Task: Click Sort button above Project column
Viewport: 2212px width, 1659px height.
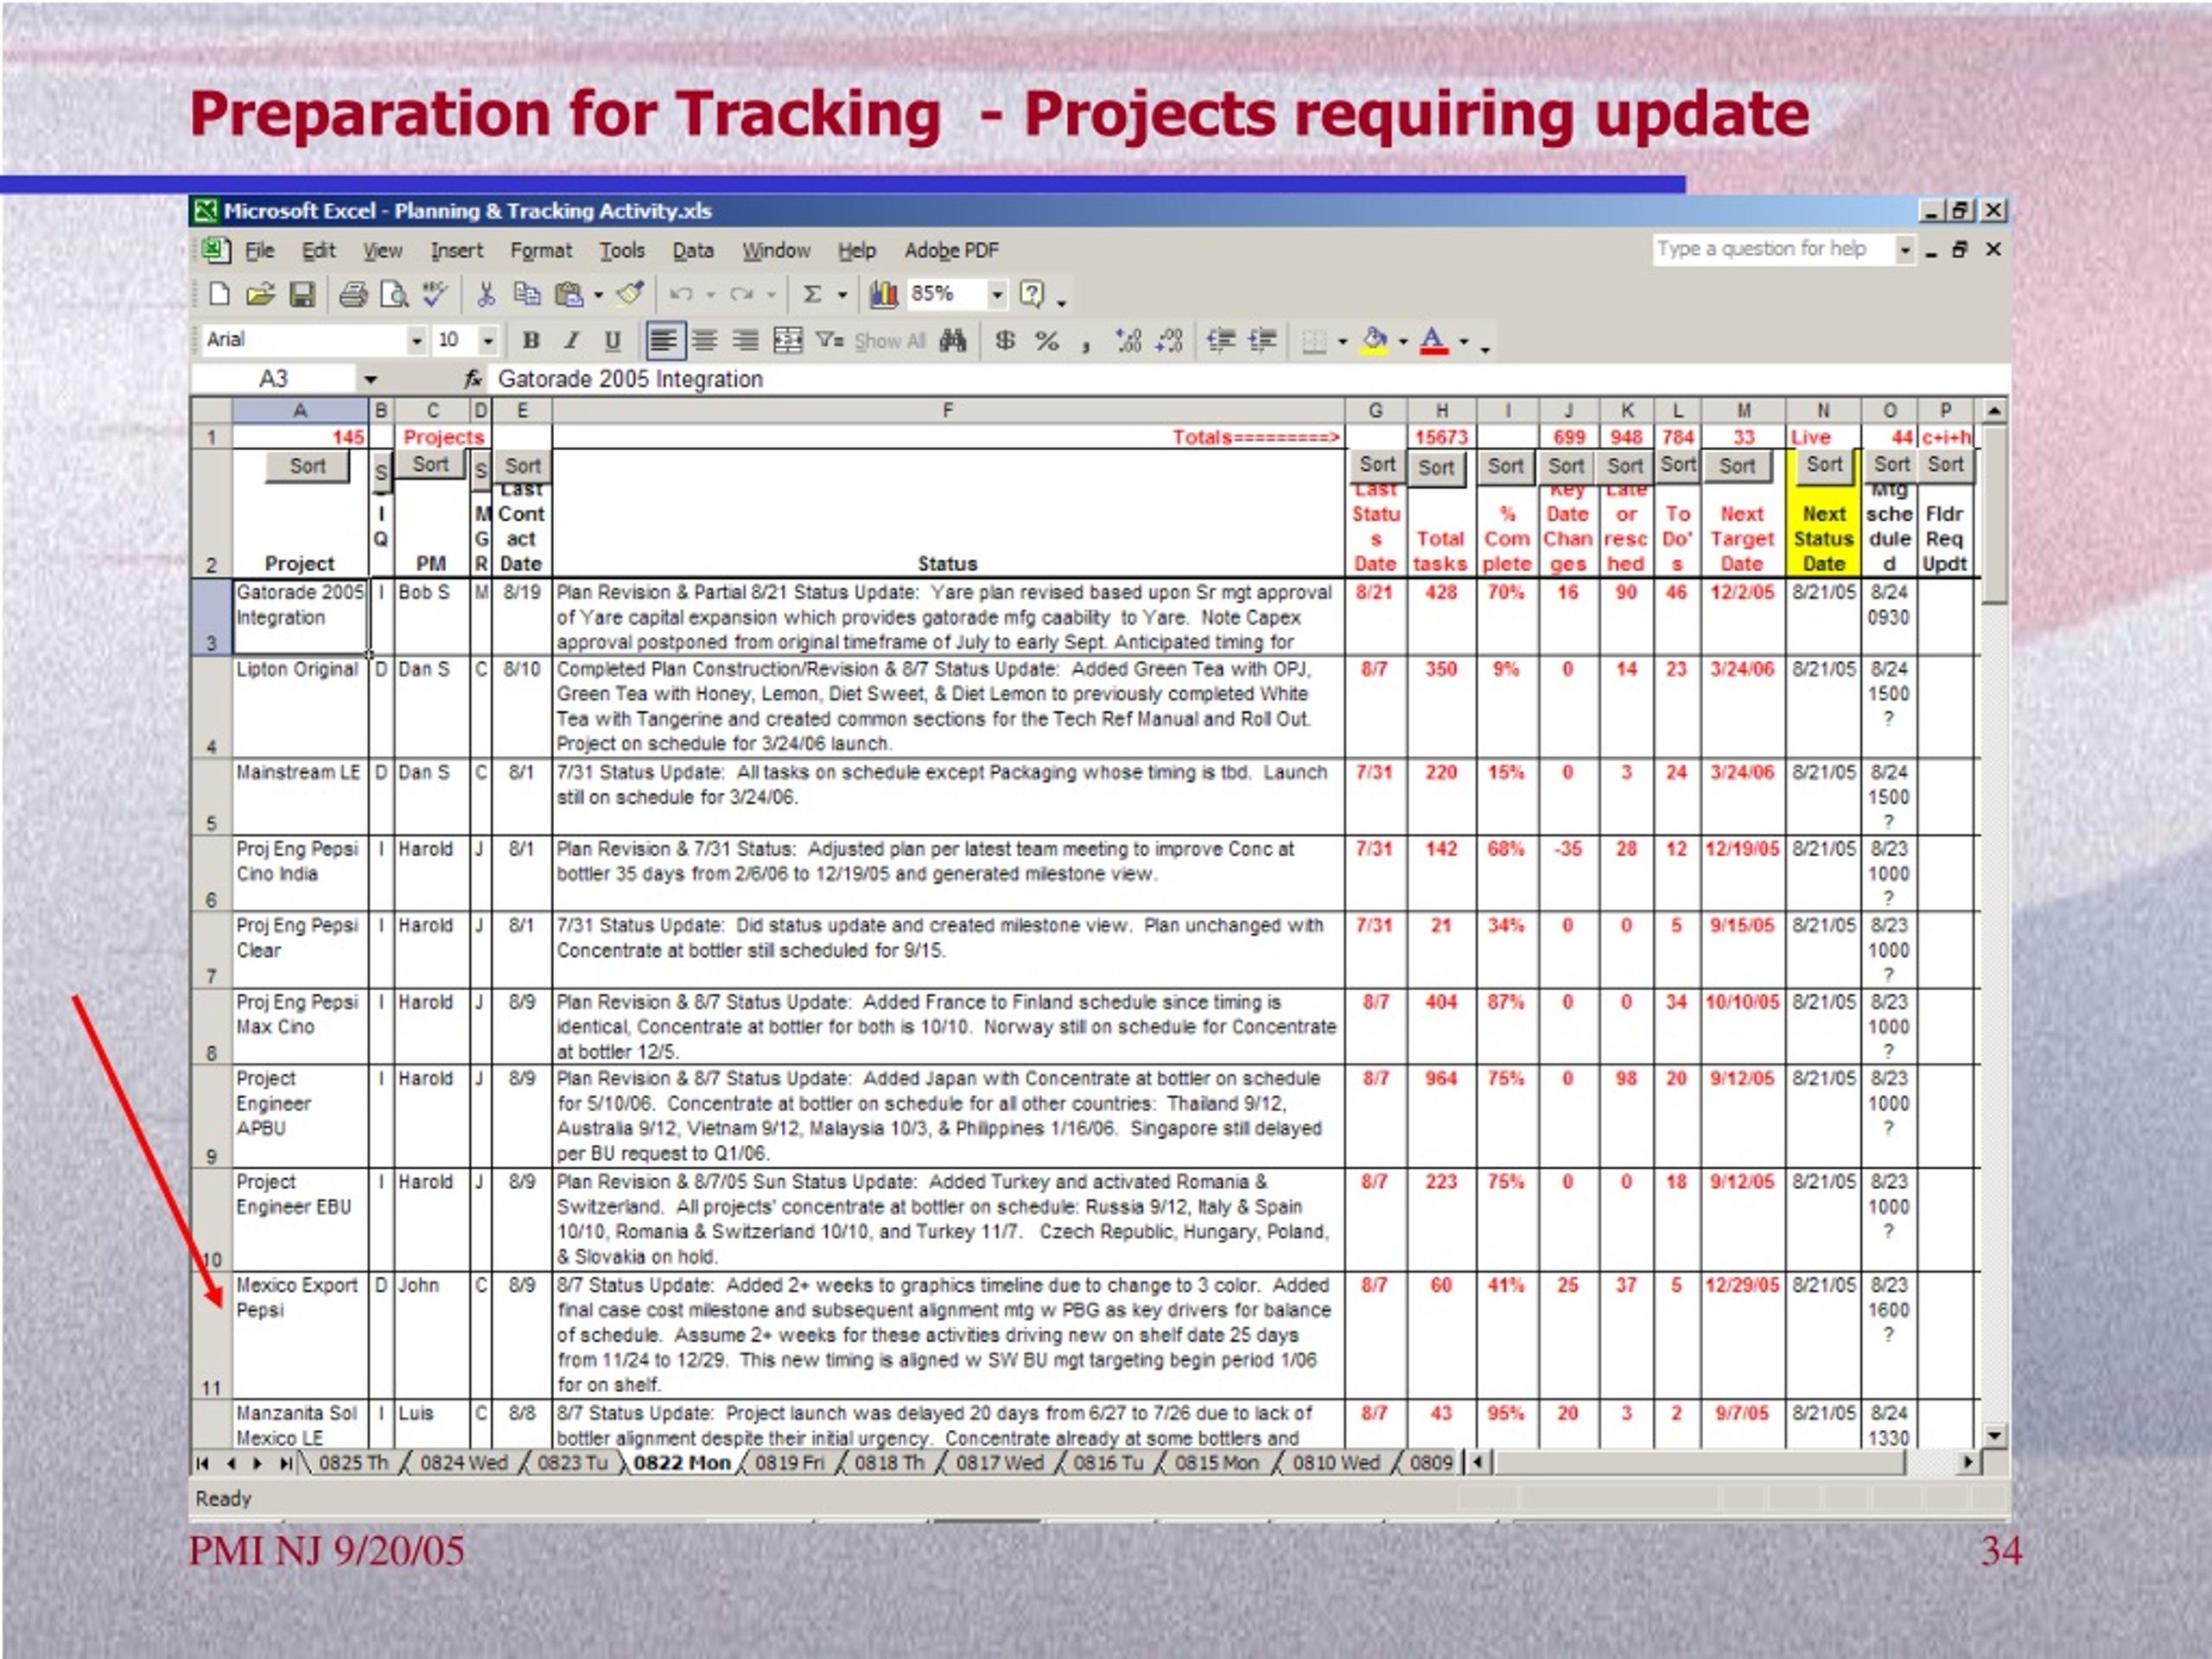Action: (x=307, y=466)
